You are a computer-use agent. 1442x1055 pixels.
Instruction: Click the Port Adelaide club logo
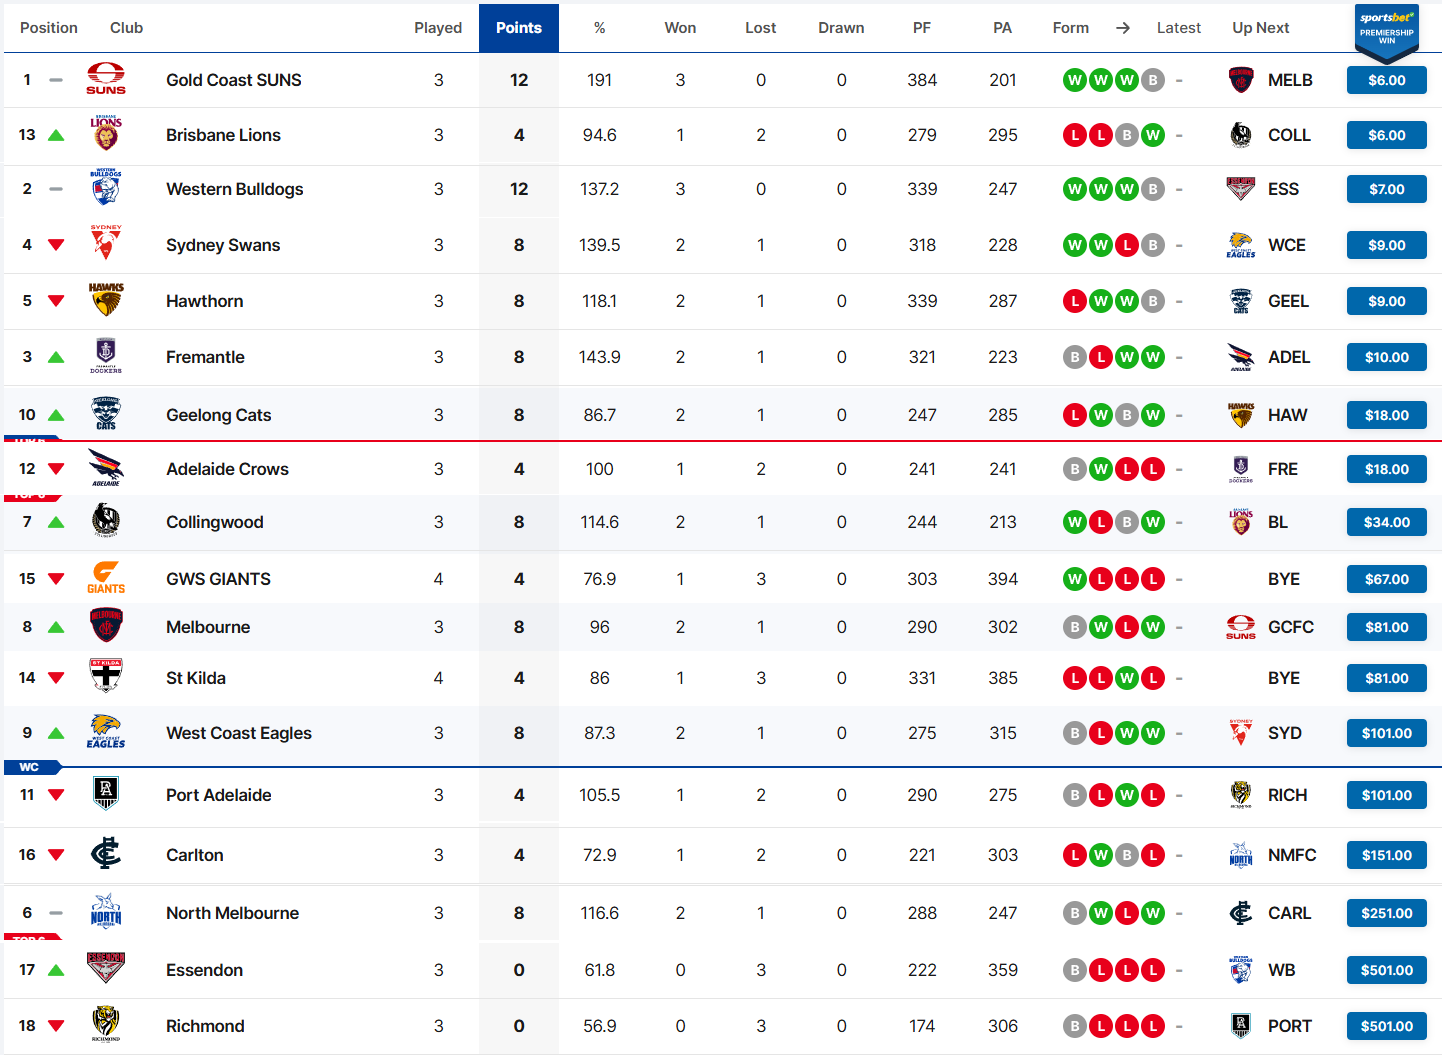[x=106, y=794]
